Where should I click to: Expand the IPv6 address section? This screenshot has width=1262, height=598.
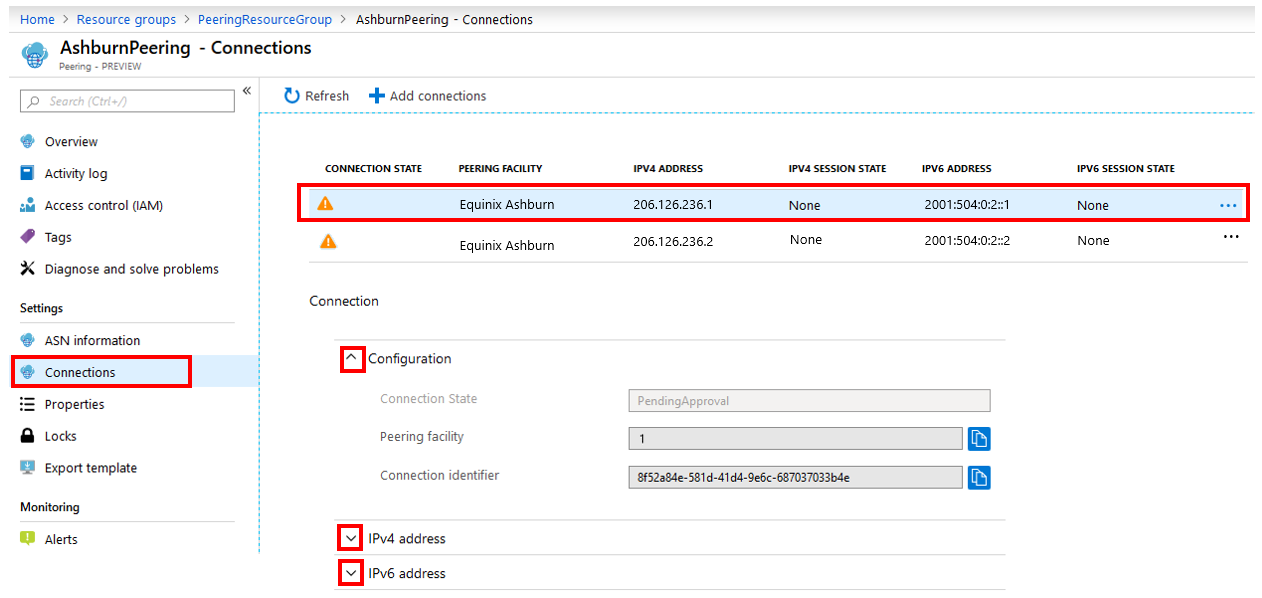coord(351,574)
